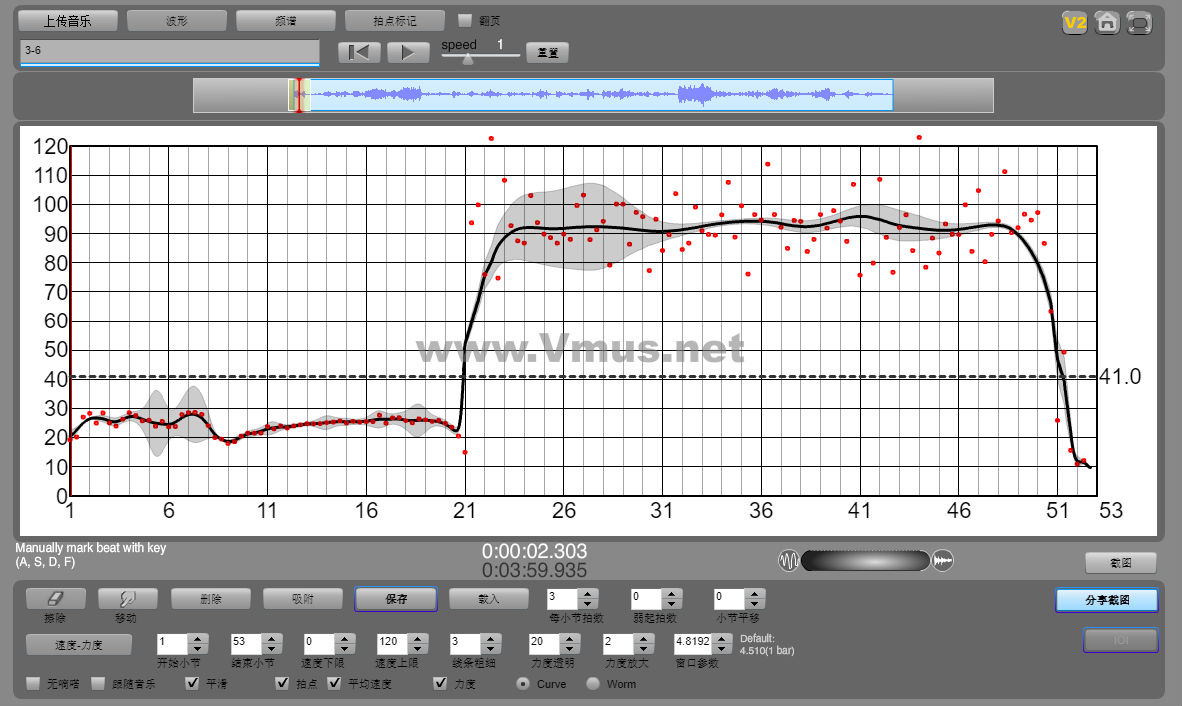
Task: Increase the 每小节拍数 beats-per-bar stepper
Action: (x=589, y=594)
